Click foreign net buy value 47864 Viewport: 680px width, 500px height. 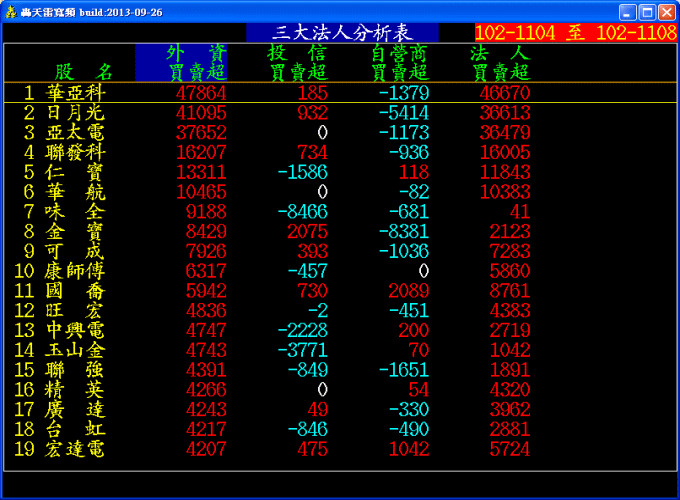click(x=201, y=93)
